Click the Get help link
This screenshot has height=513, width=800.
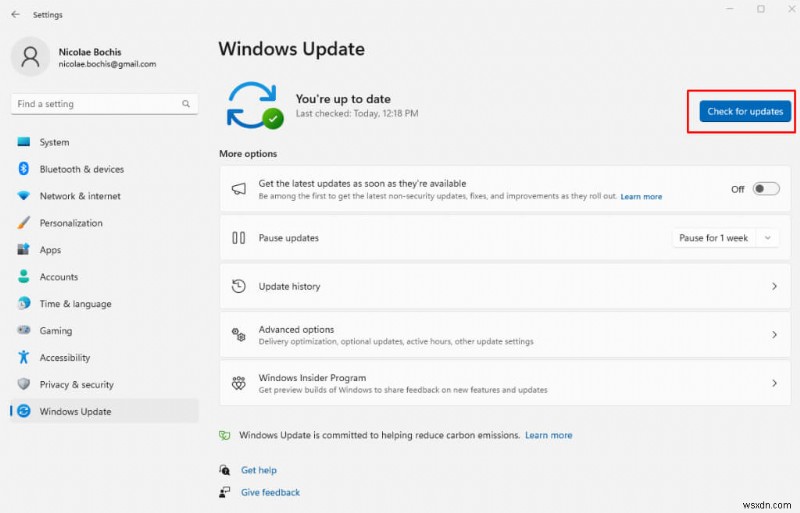point(259,470)
